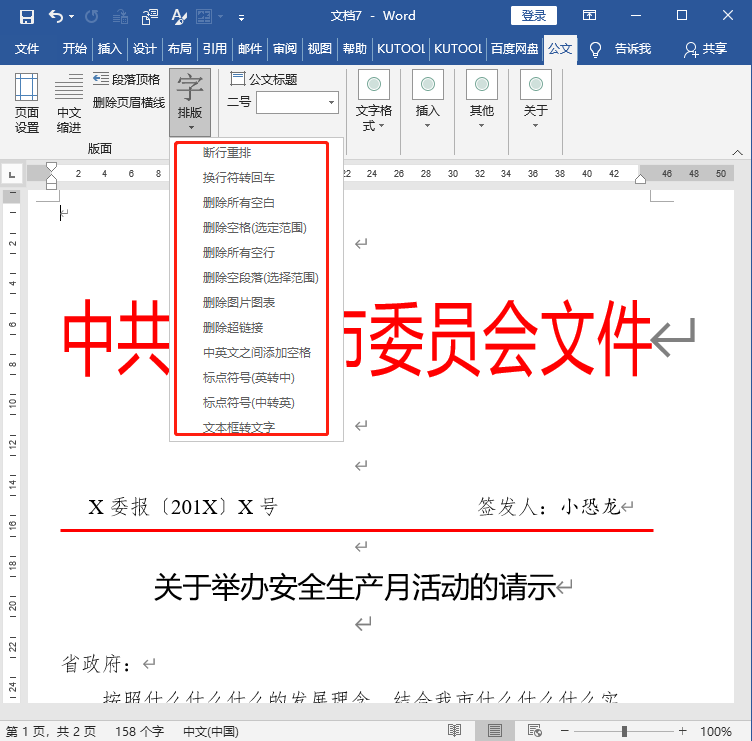Open the 文字格式 dropdown

tap(374, 101)
